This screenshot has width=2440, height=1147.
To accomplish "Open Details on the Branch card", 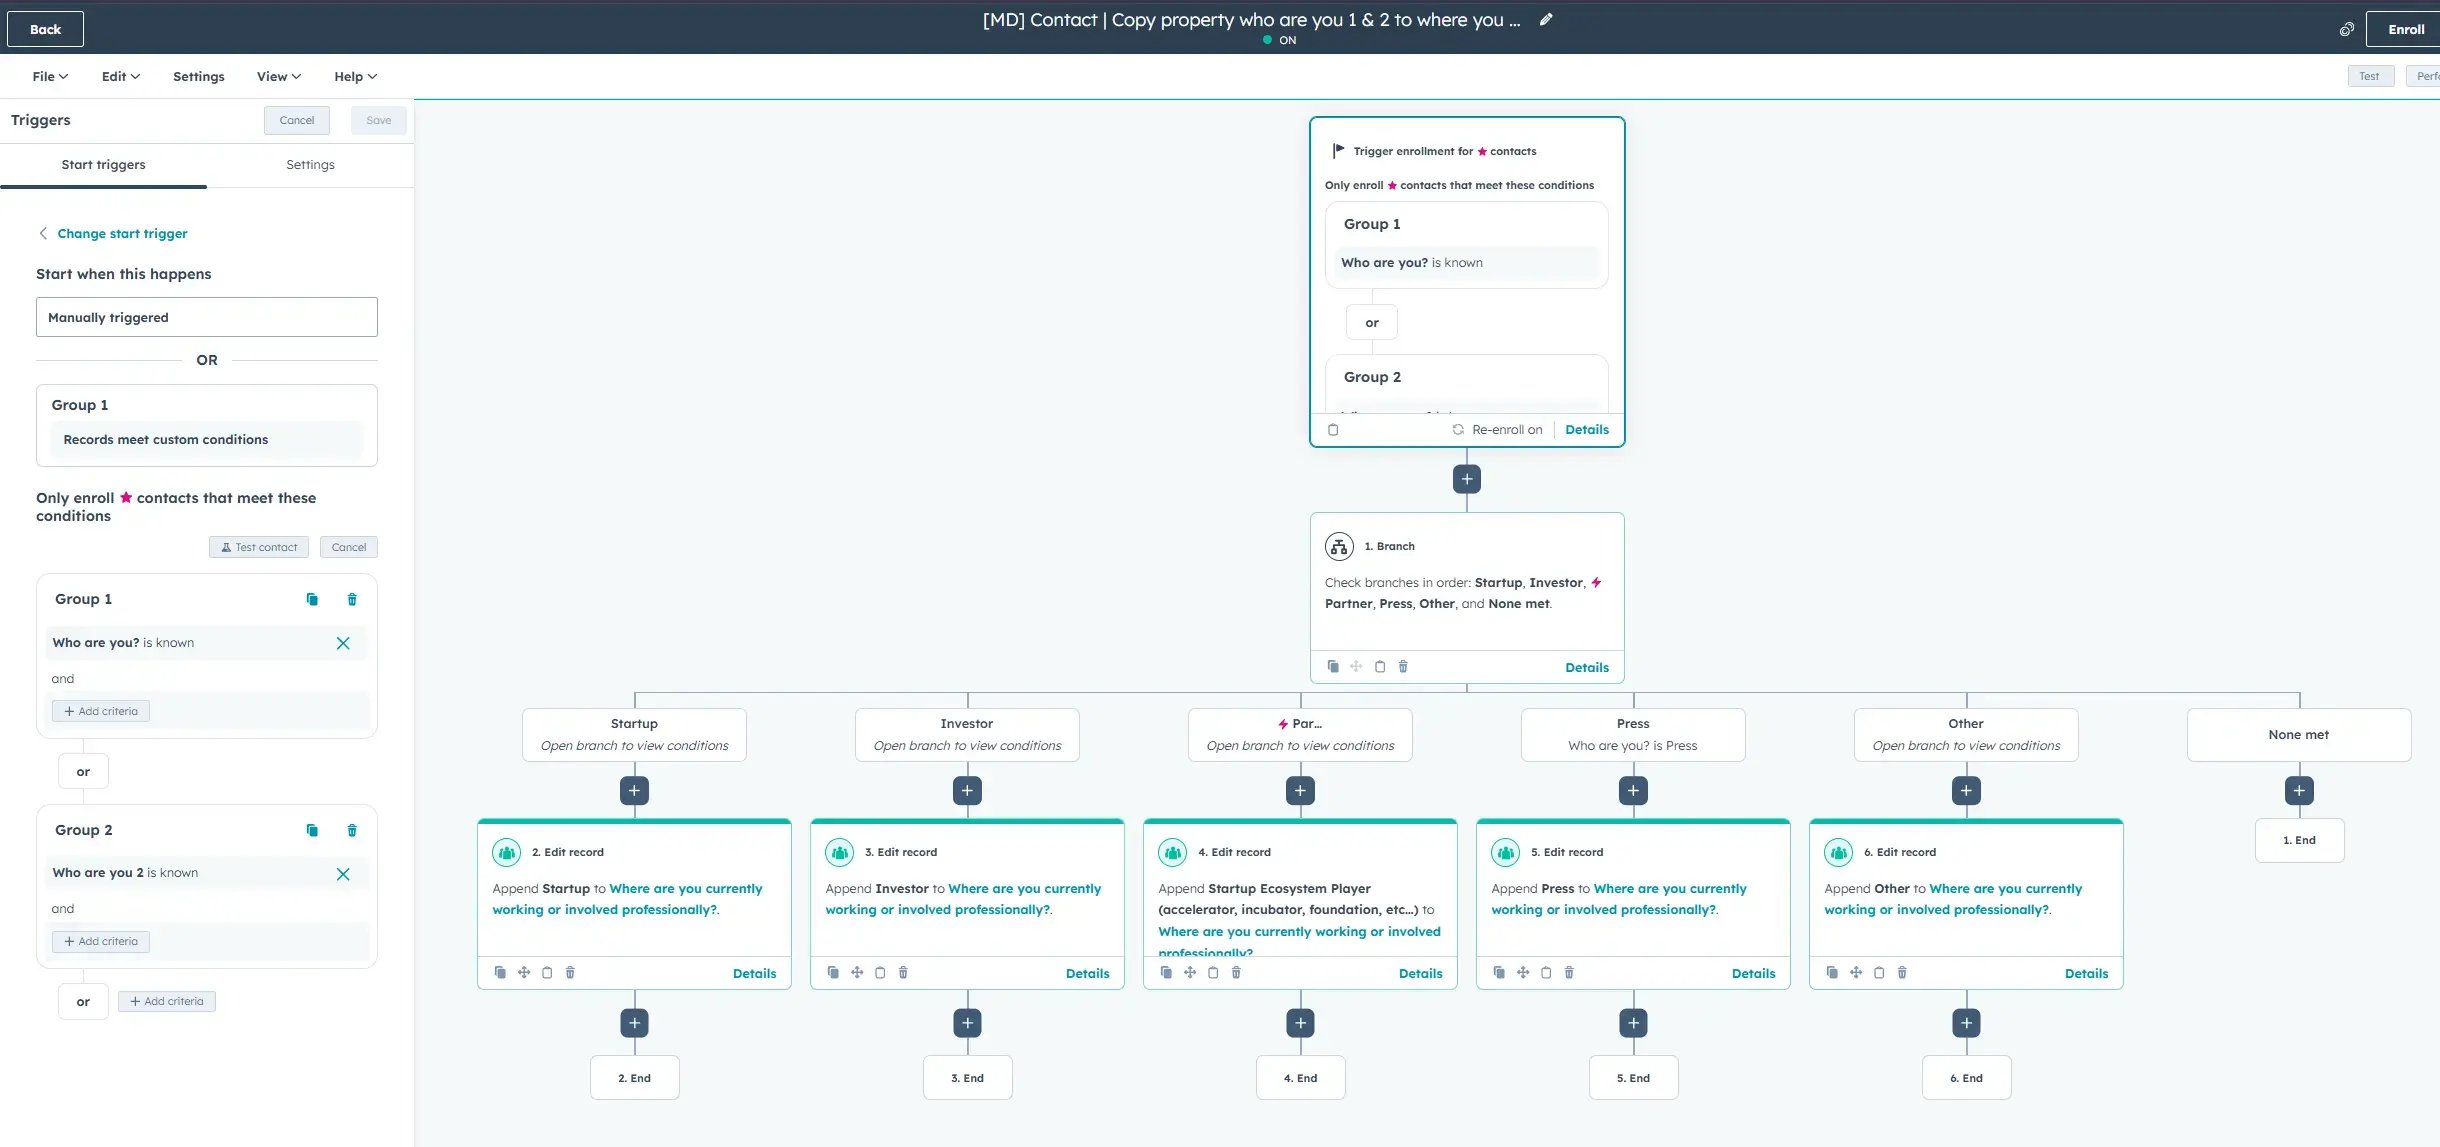I will tap(1586, 667).
